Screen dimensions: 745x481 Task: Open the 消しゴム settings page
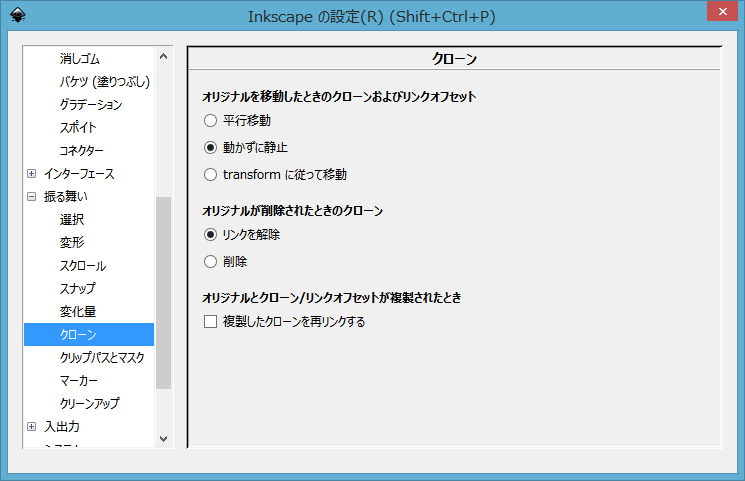coord(79,59)
